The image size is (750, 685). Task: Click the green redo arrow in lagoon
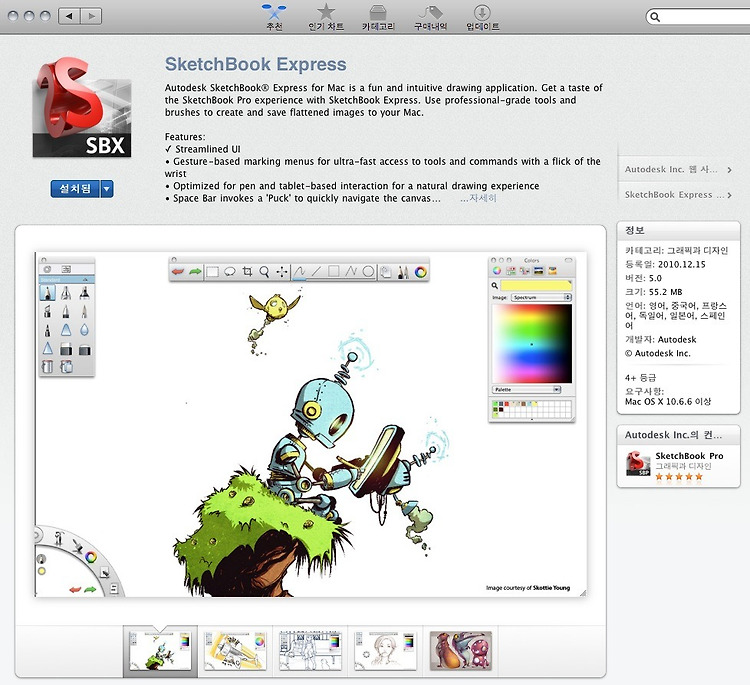point(90,589)
